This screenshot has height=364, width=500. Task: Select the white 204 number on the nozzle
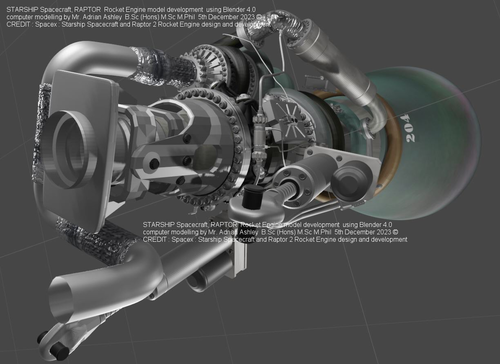click(411, 128)
